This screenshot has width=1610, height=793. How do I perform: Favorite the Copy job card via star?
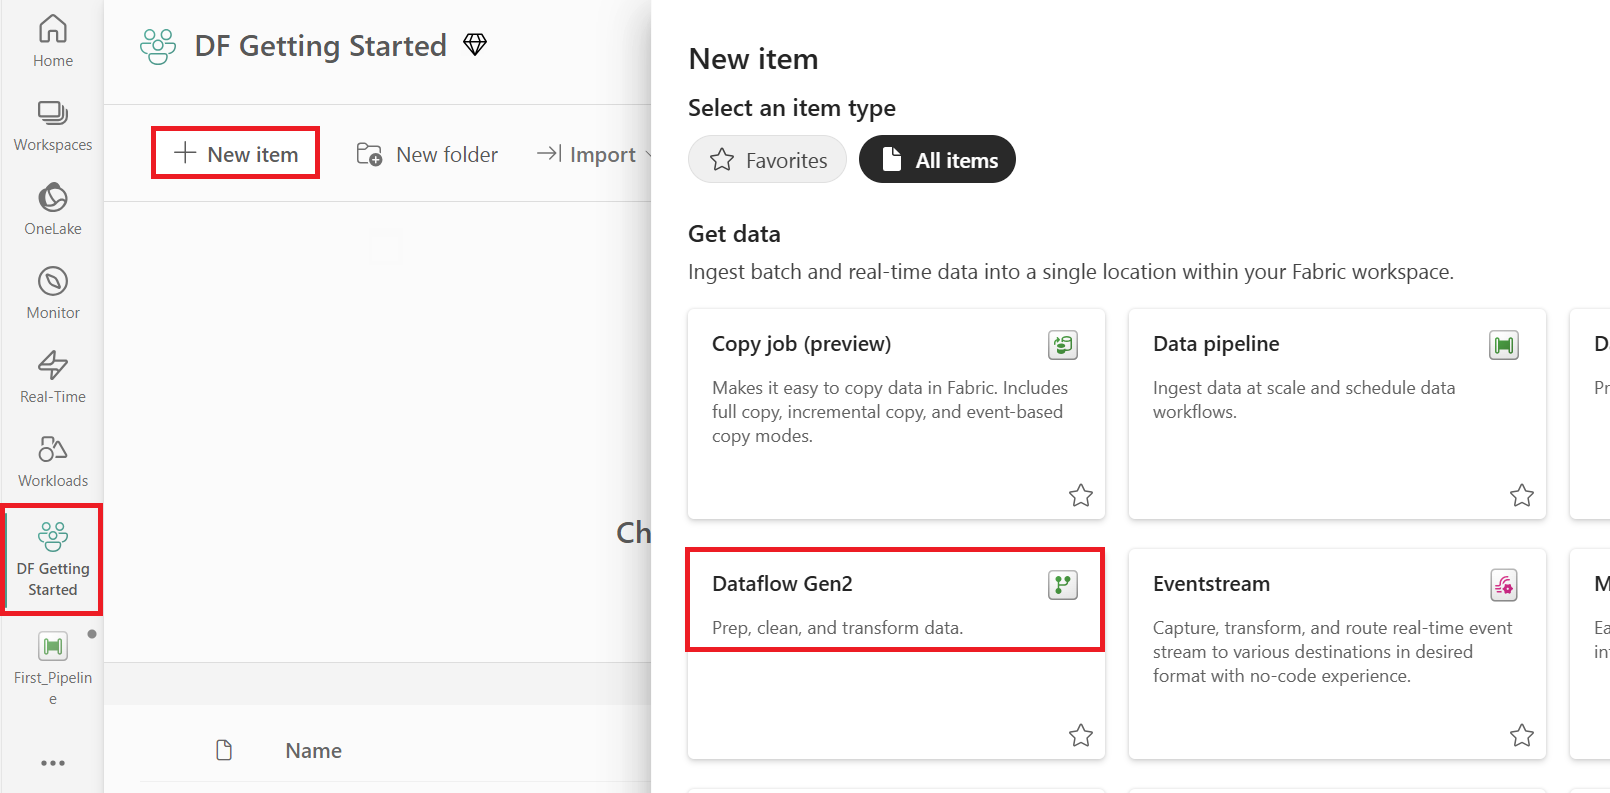(1080, 495)
